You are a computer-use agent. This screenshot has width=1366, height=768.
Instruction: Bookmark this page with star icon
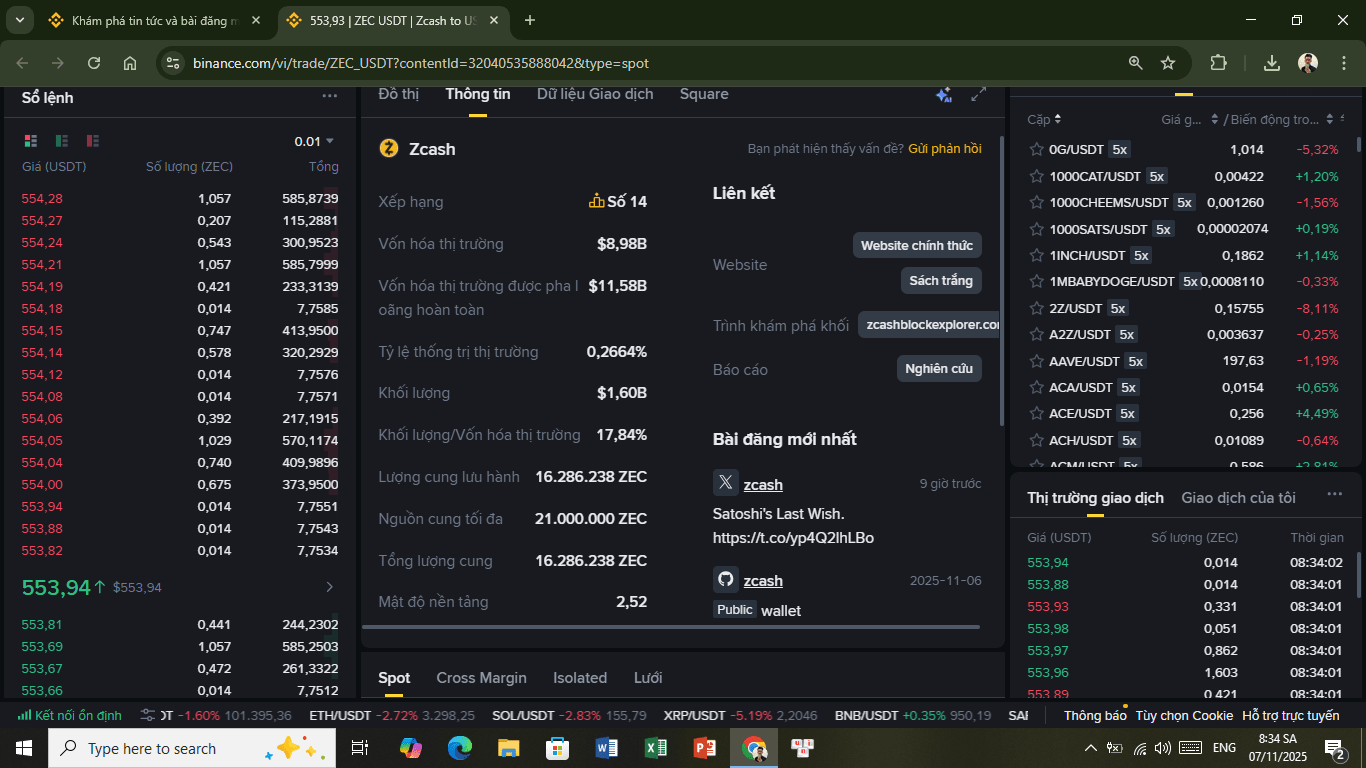click(1168, 63)
